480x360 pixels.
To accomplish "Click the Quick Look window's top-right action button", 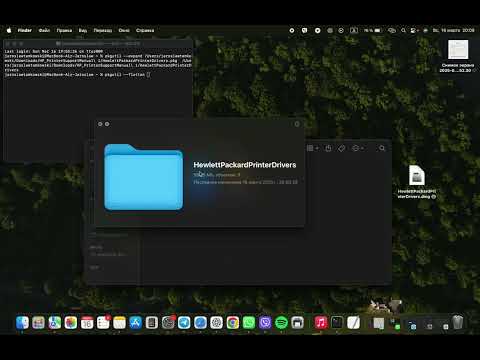I will click(297, 124).
